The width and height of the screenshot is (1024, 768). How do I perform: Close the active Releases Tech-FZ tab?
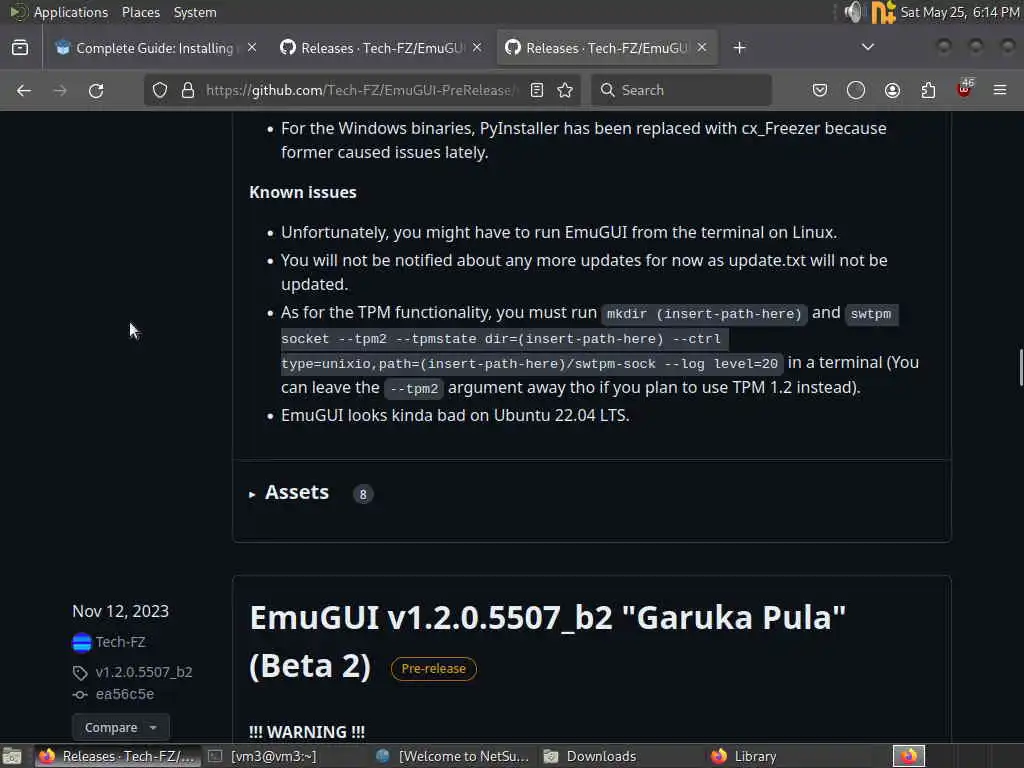coord(702,48)
